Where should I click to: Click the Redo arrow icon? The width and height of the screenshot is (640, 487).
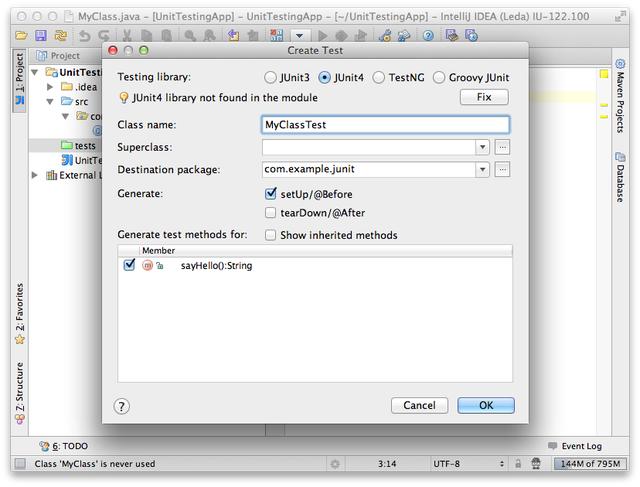104,36
